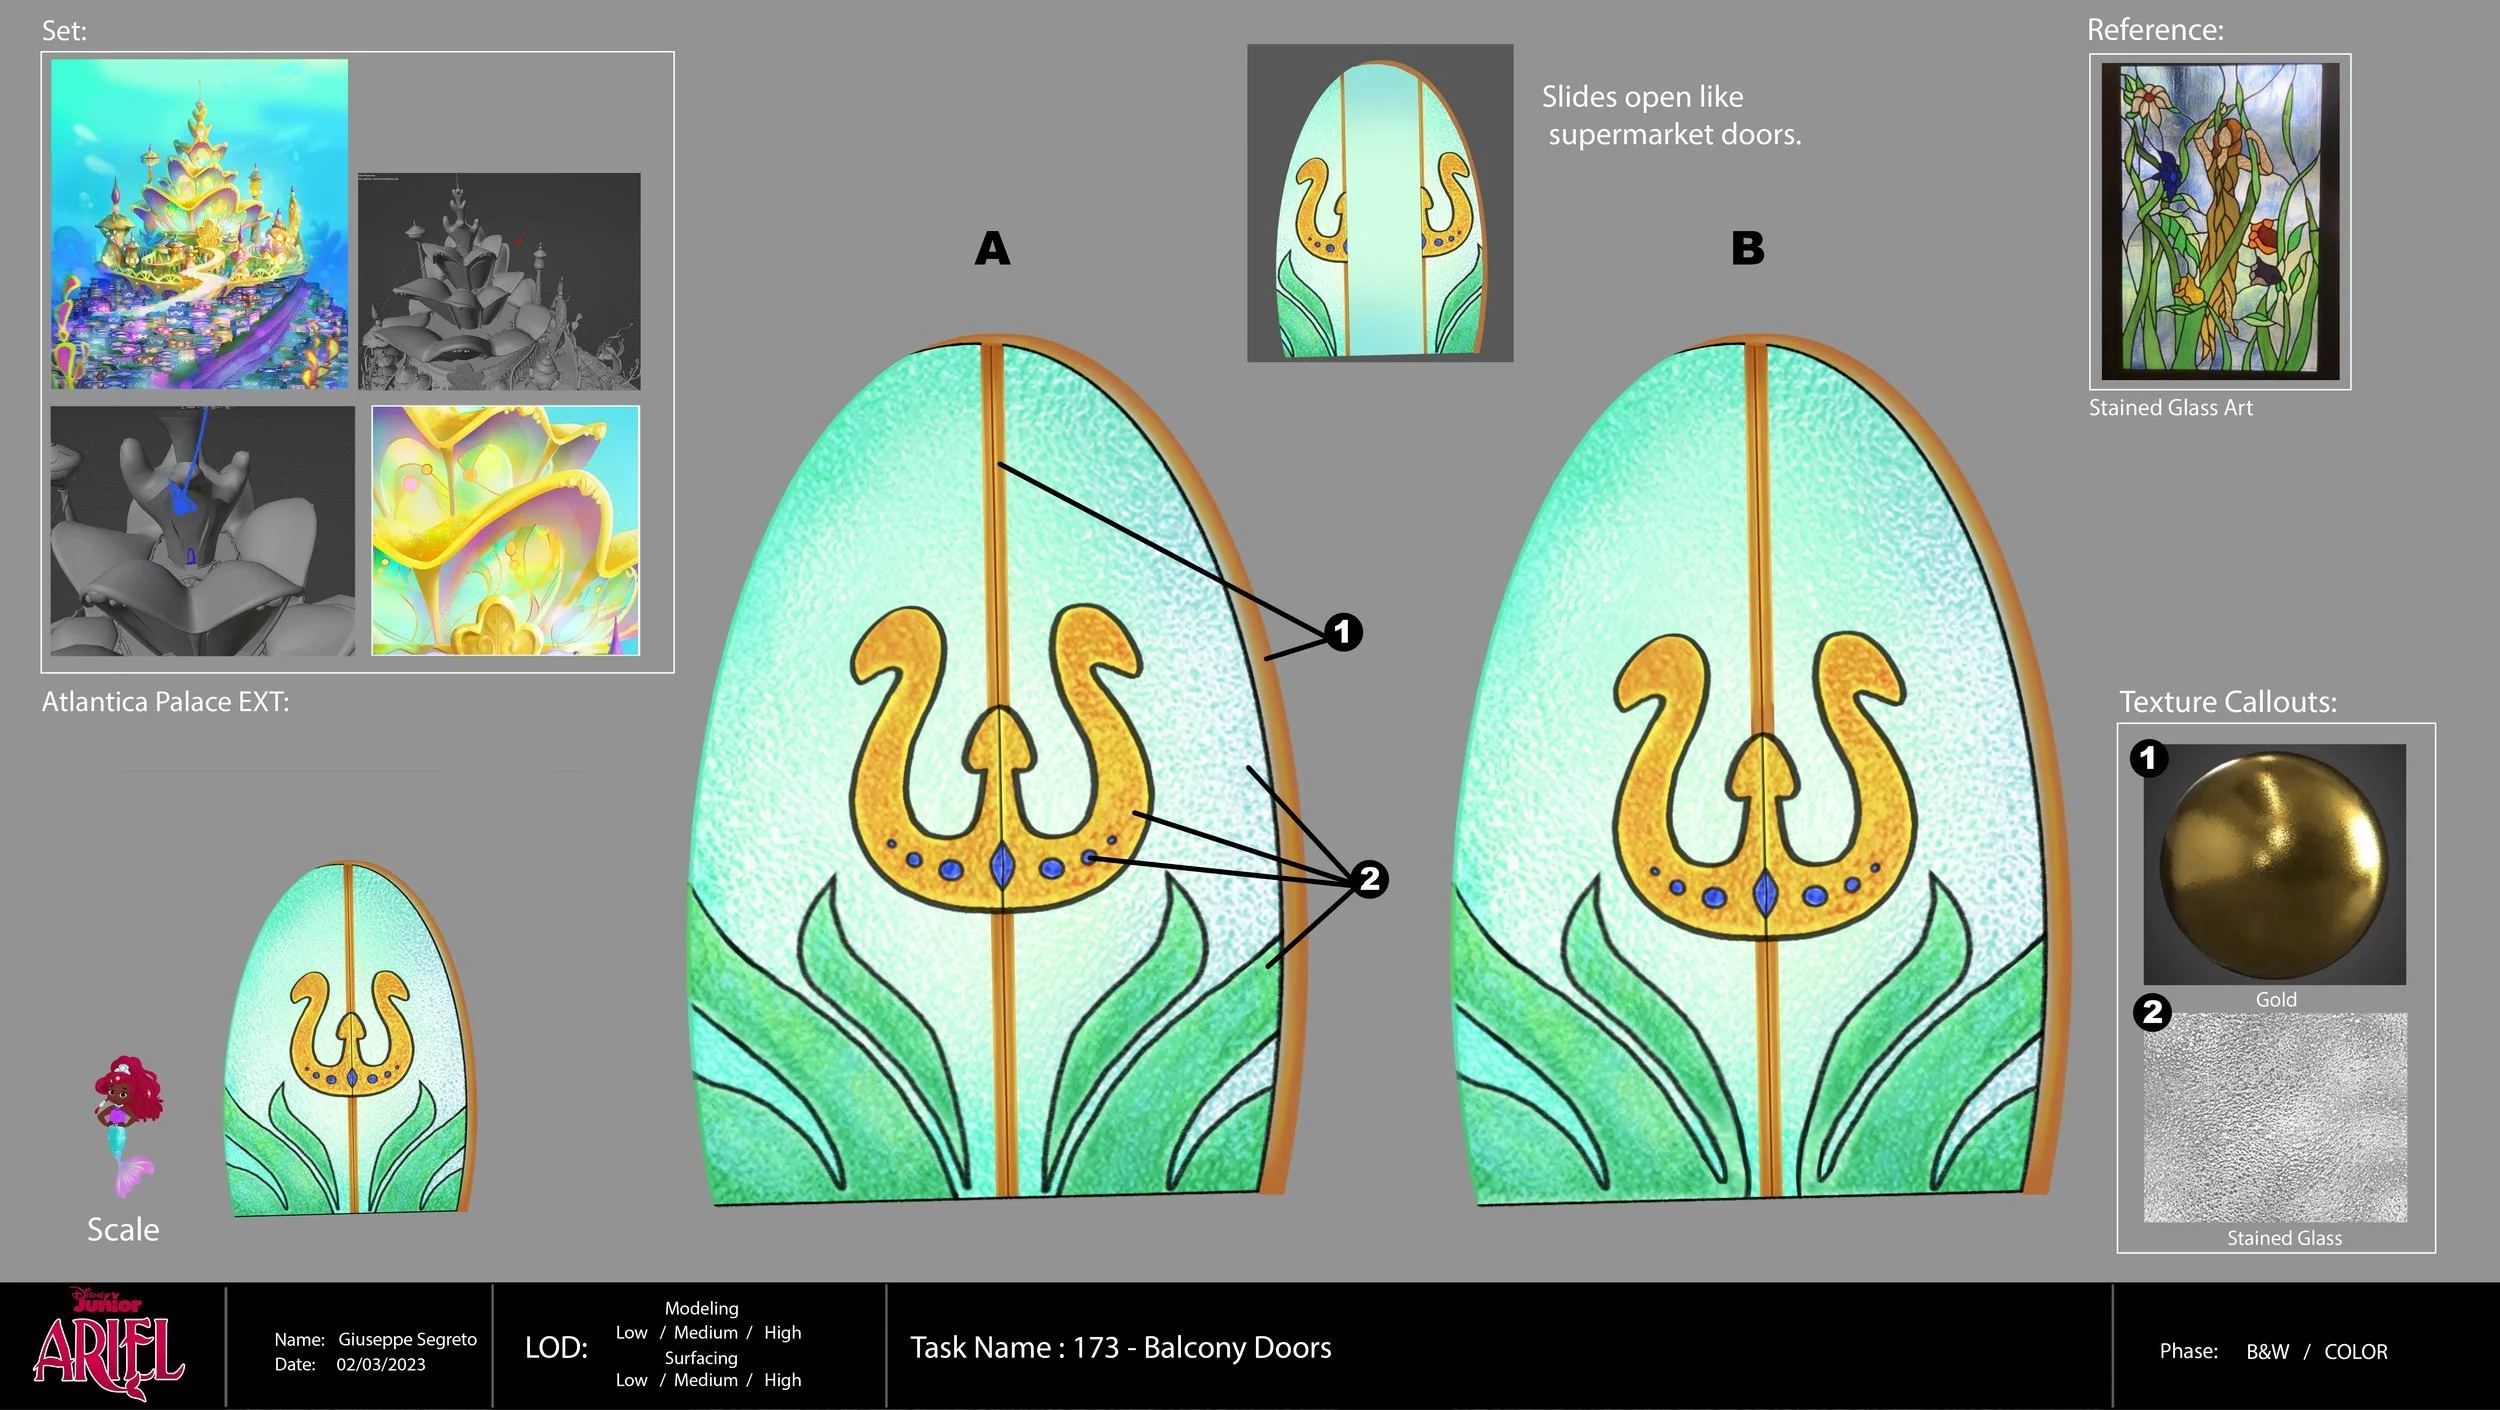The height and width of the screenshot is (1410, 2500).
Task: Open the stained glass mermaid reference image
Action: 2220,222
